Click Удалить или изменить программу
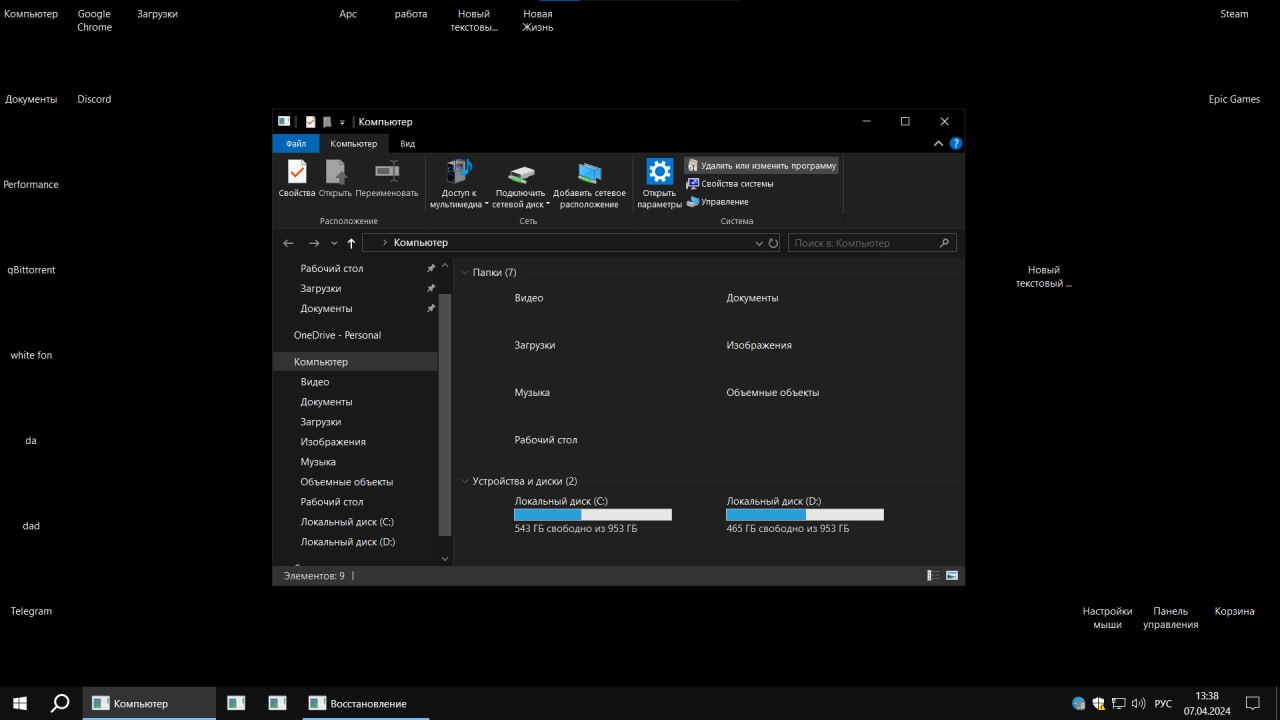Image resolution: width=1280 pixels, height=720 pixels. (x=761, y=165)
